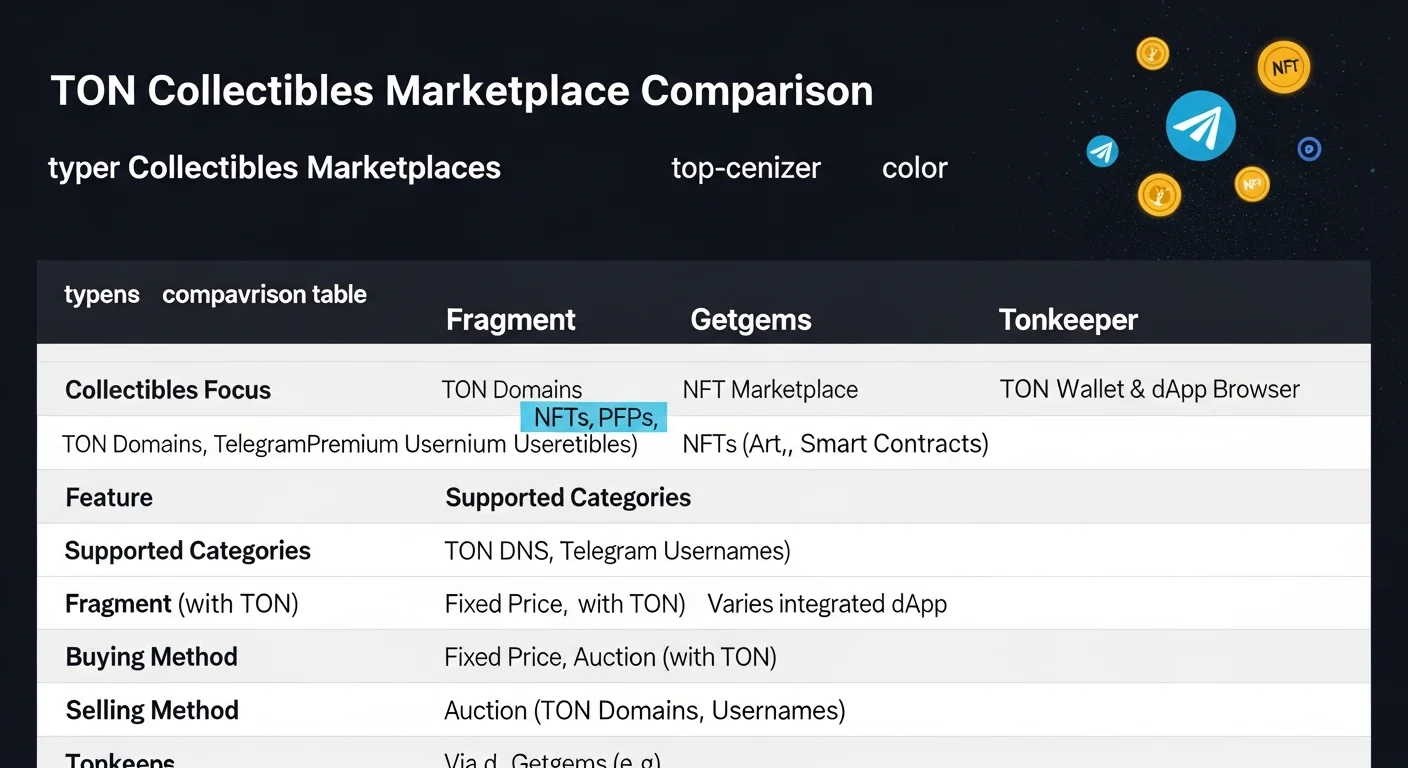Click the gold NFT coin at top right
The image size is (1408, 768).
[1283, 67]
